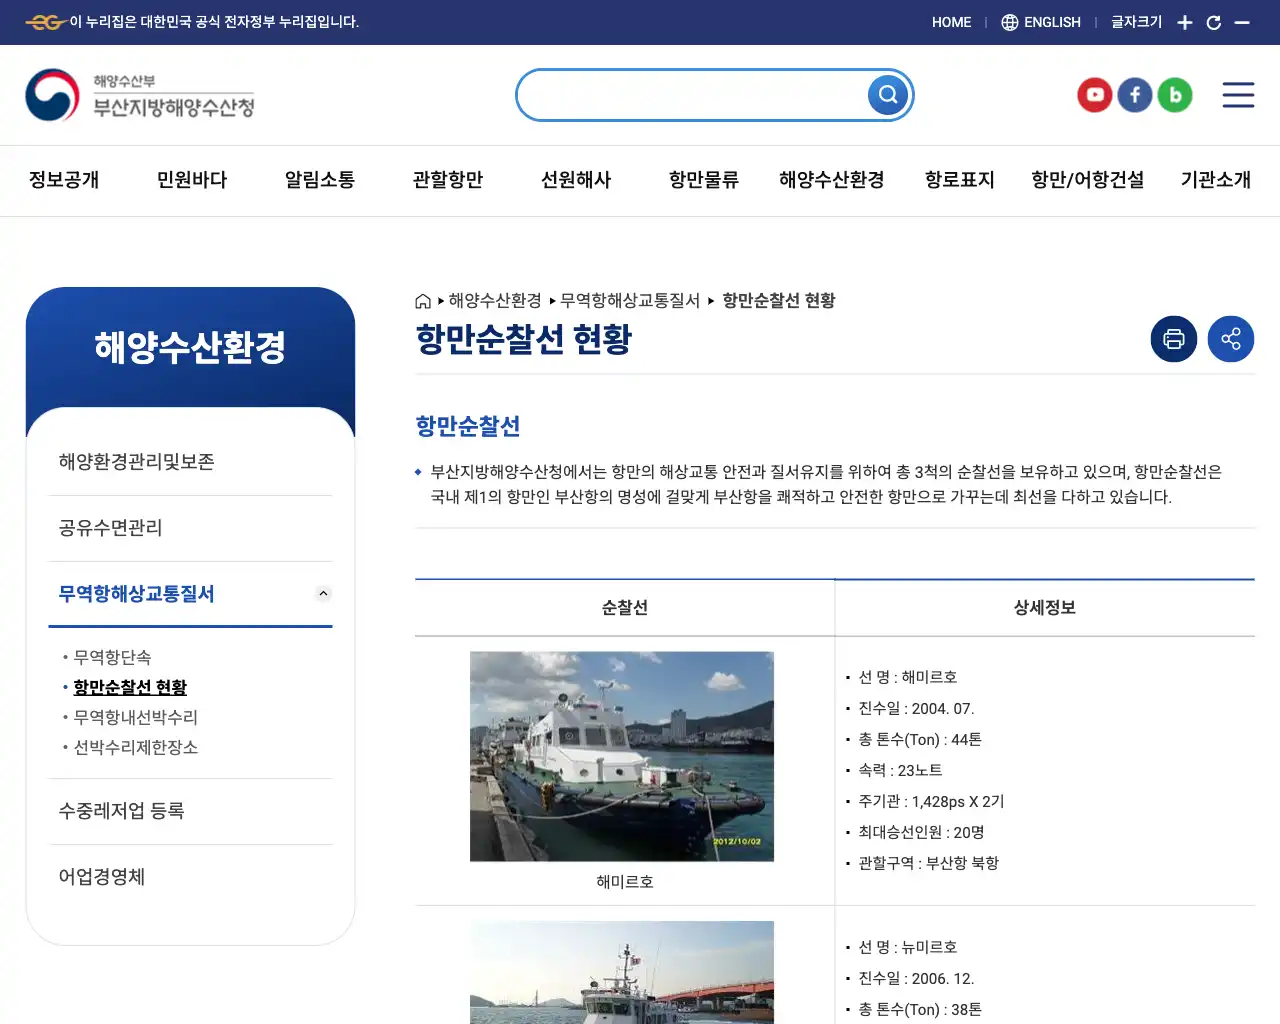Click the 상세정보 table column header
The height and width of the screenshot is (1024, 1280).
(1045, 608)
